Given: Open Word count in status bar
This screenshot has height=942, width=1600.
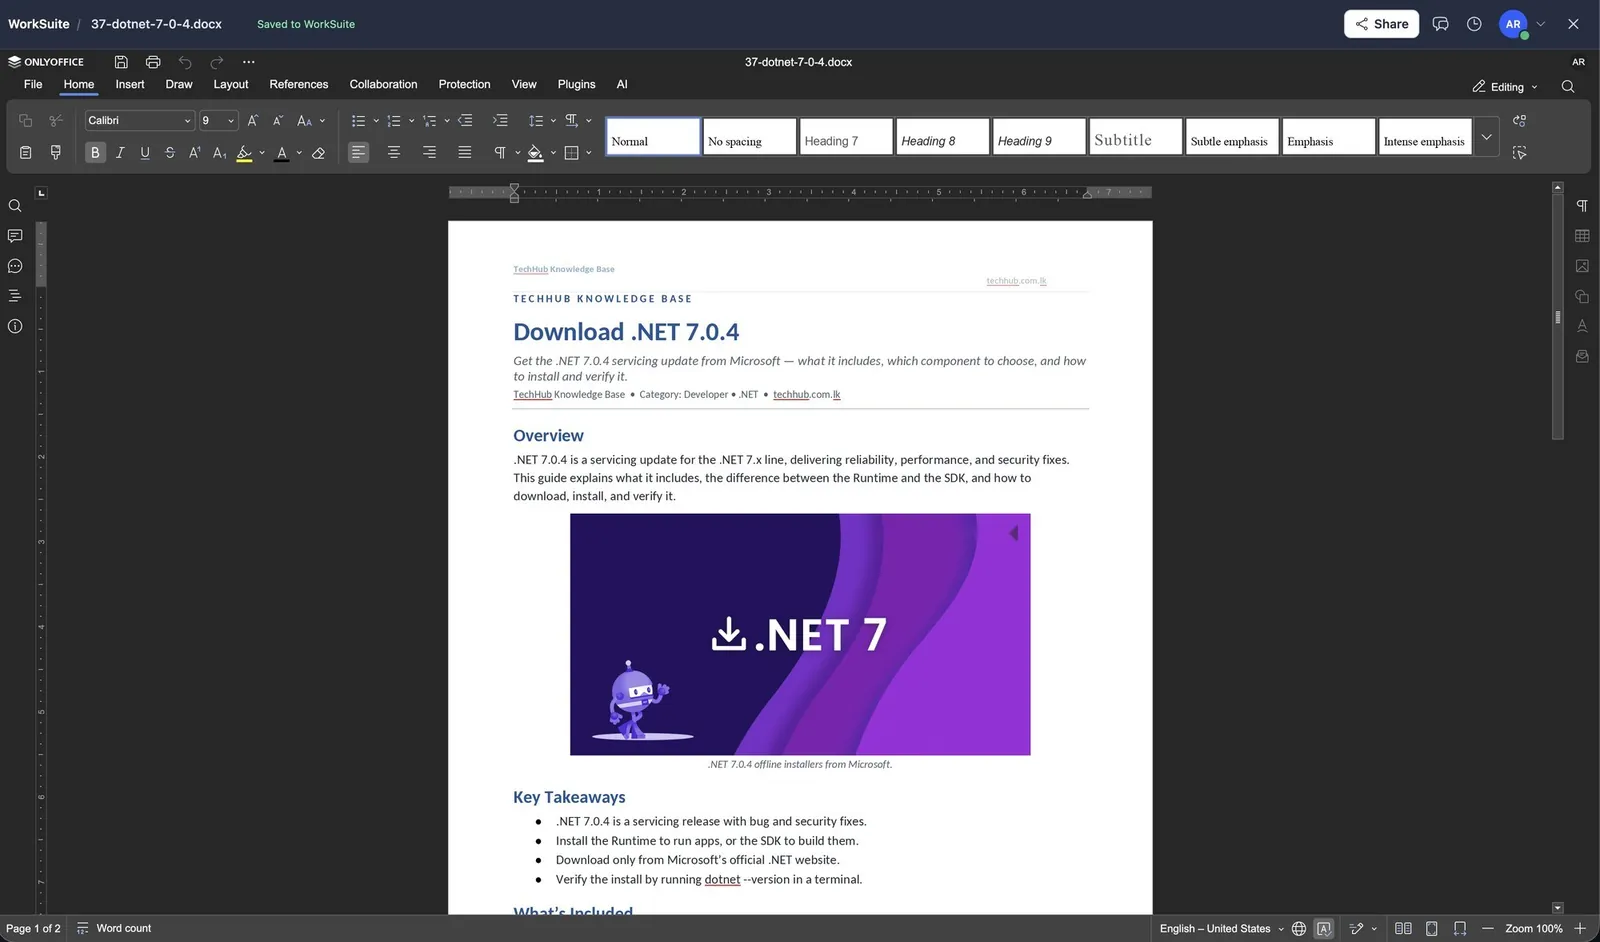Looking at the screenshot, I should point(114,929).
